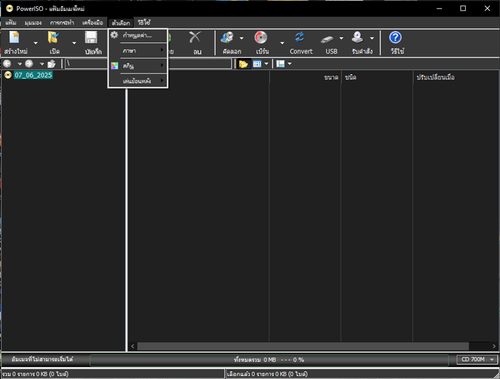Click the total size 0 MB progress bar
The width and height of the screenshot is (500, 379).
point(269,360)
